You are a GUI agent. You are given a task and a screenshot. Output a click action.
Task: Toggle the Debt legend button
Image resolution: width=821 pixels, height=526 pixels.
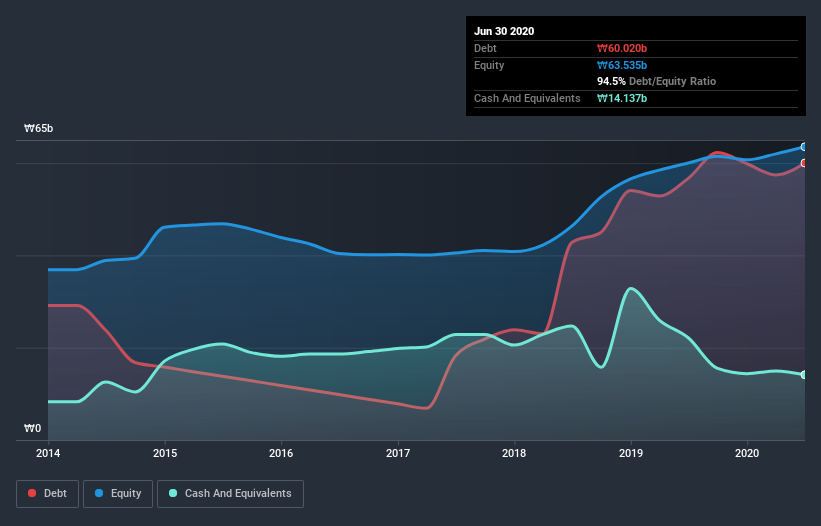coord(47,494)
